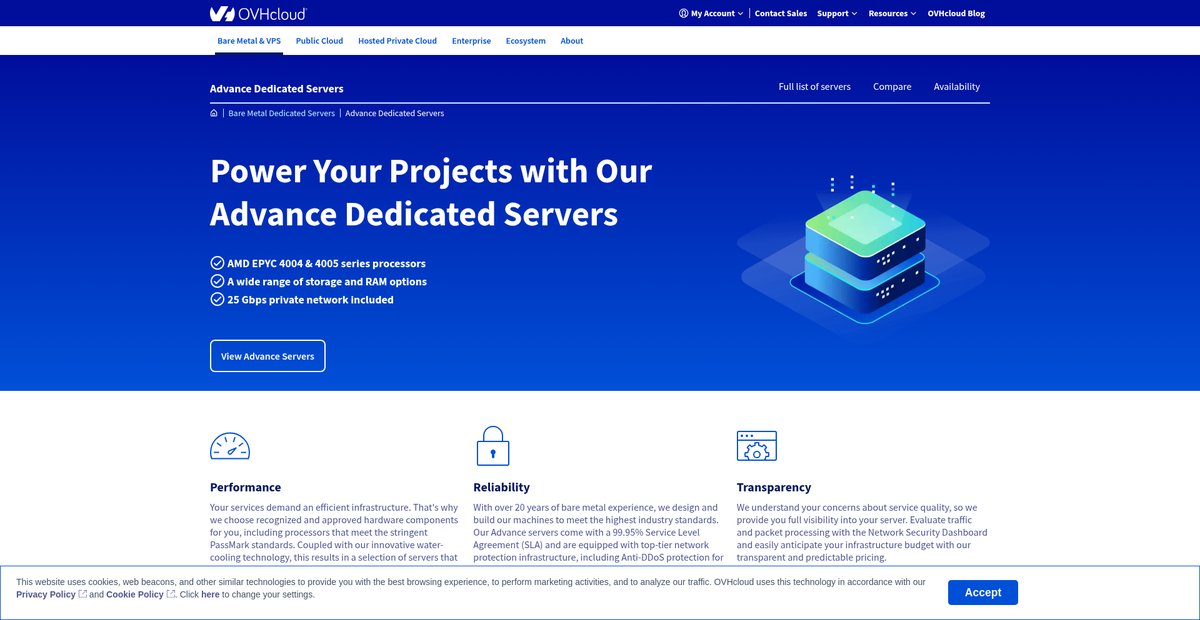Click the Performance speedometer icon
Viewport: 1200px width, 620px height.
click(230, 446)
